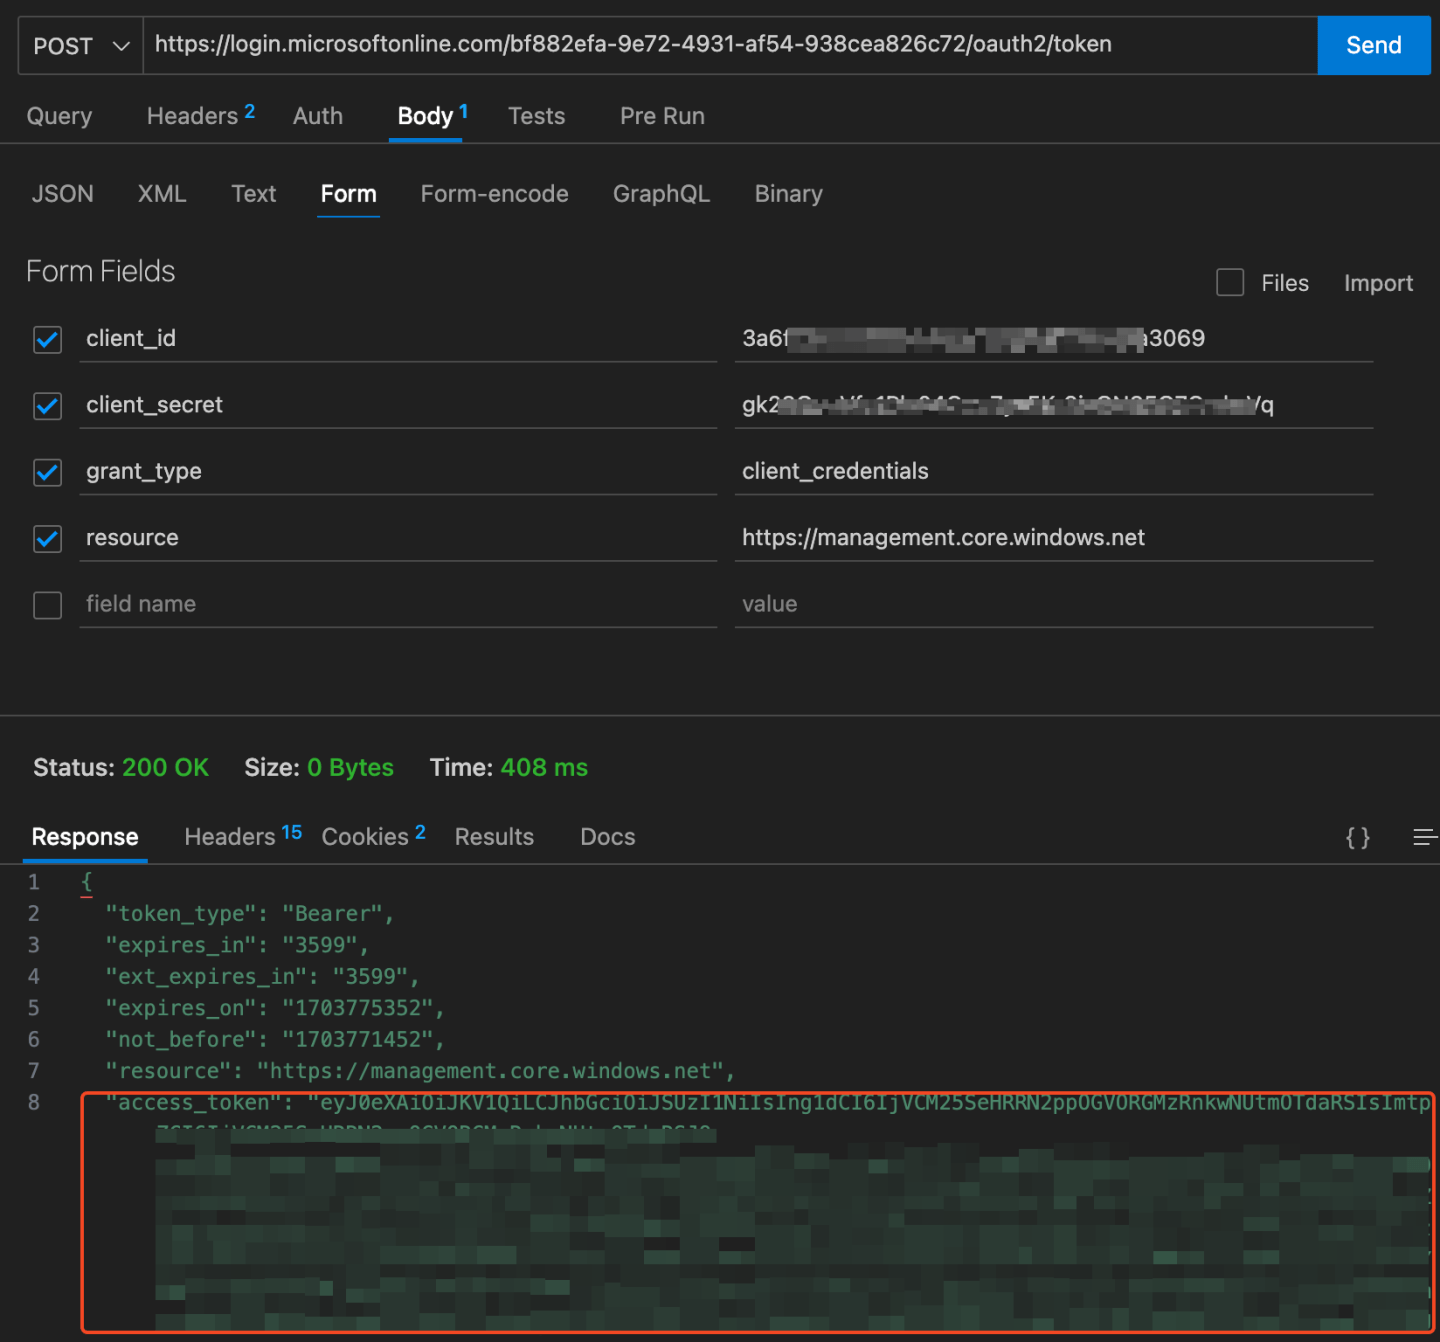Open the Pre Run tab

pyautogui.click(x=661, y=116)
